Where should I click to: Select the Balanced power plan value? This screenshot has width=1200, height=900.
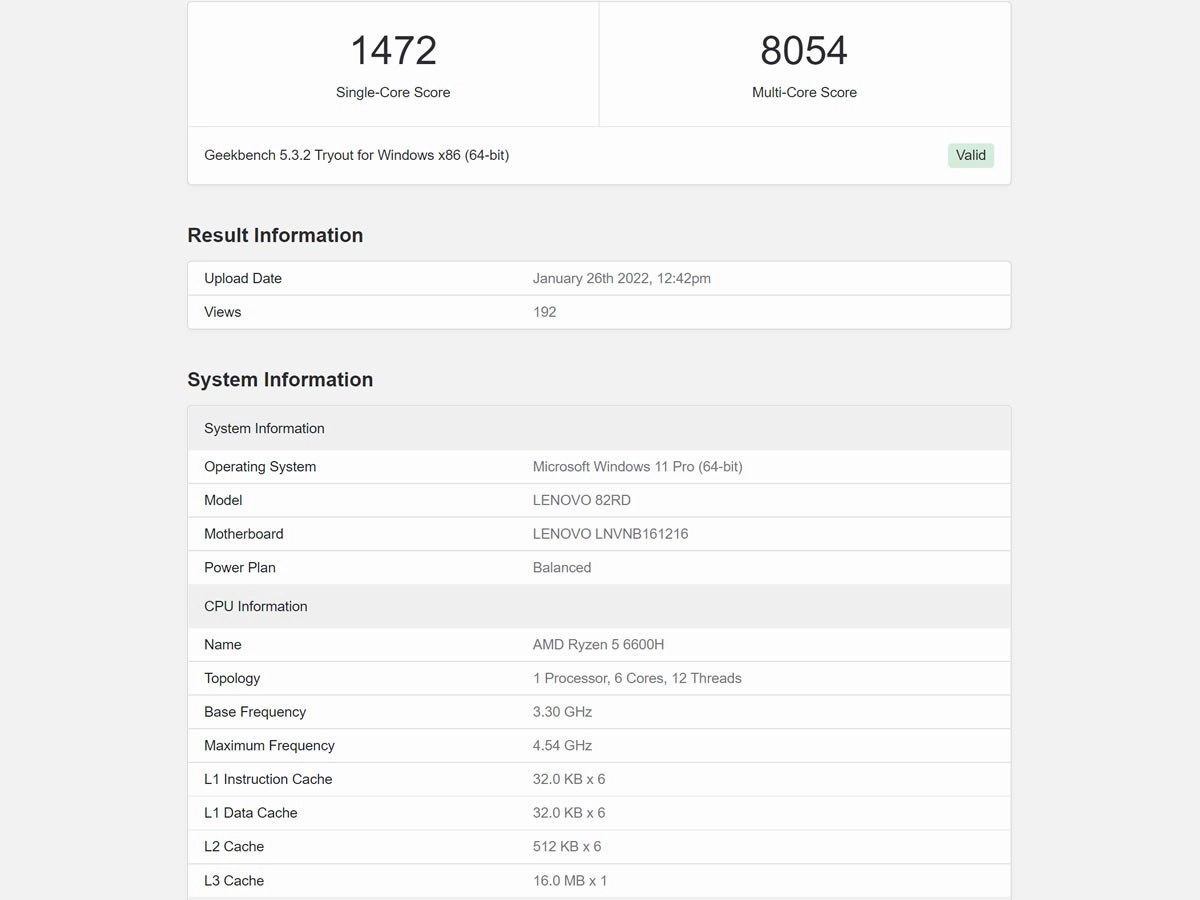coord(562,567)
